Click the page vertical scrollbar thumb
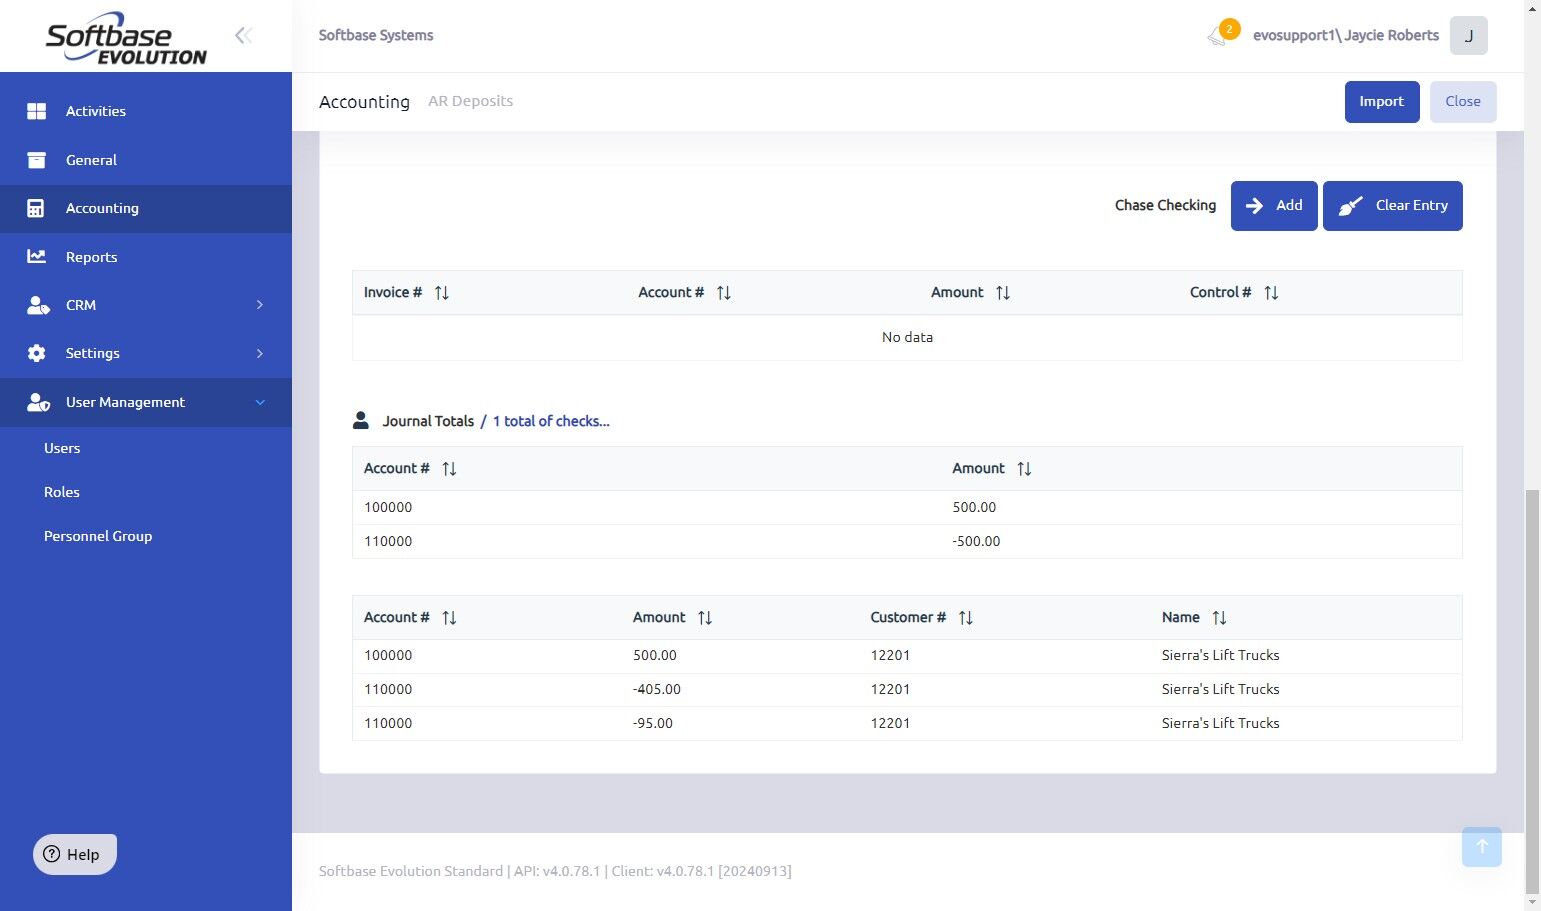The image size is (1541, 911). coord(1532,690)
